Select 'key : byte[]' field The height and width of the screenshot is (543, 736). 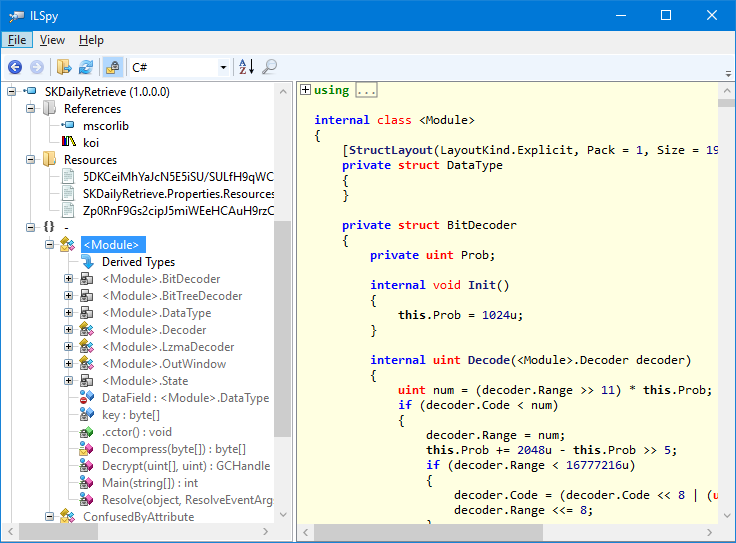[131, 415]
